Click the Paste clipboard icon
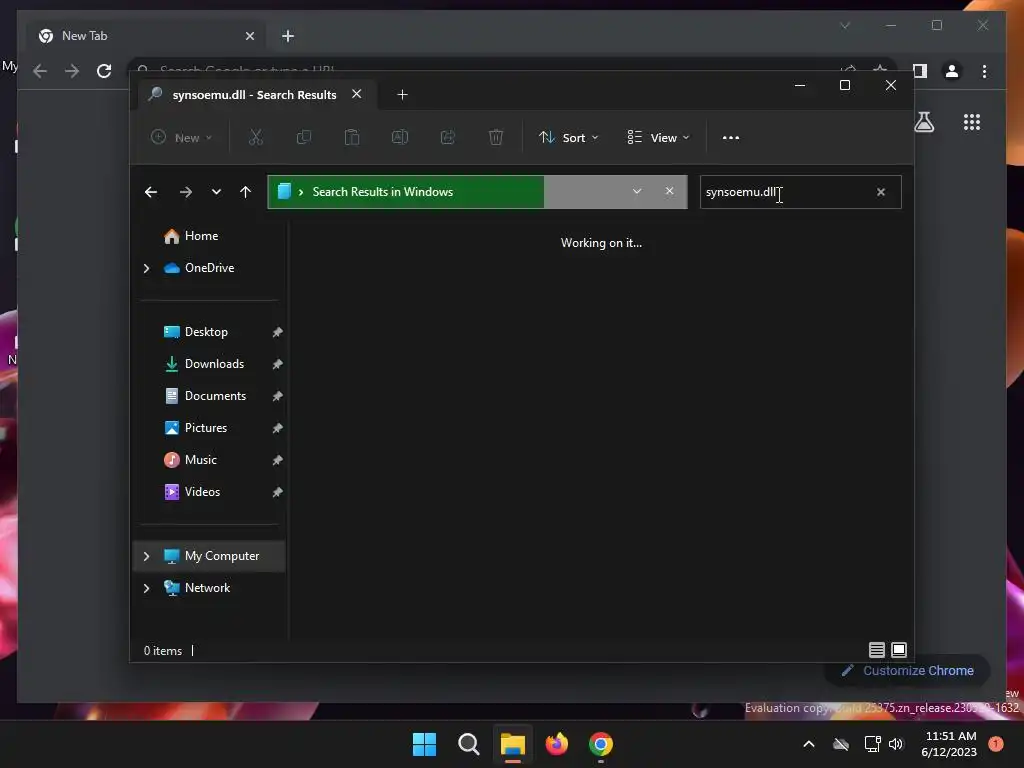Screen dimensions: 1024x768 tap(352, 137)
